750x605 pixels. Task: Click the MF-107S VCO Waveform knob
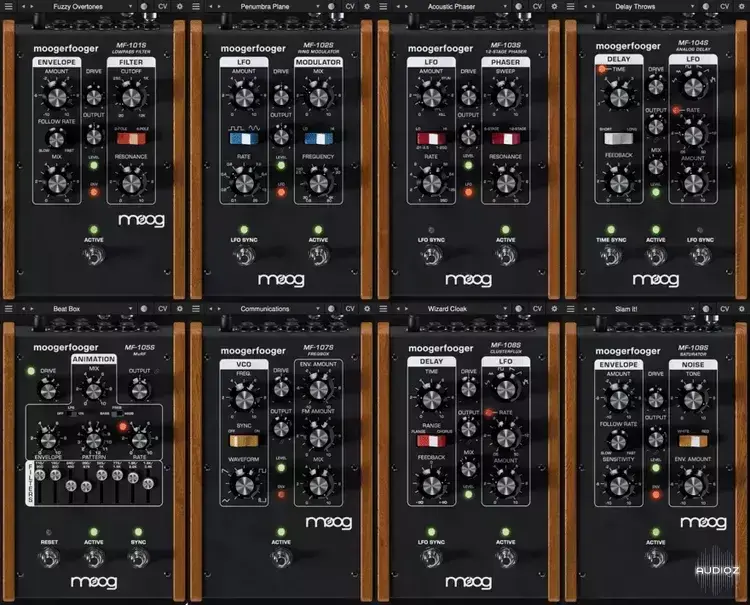click(x=244, y=485)
